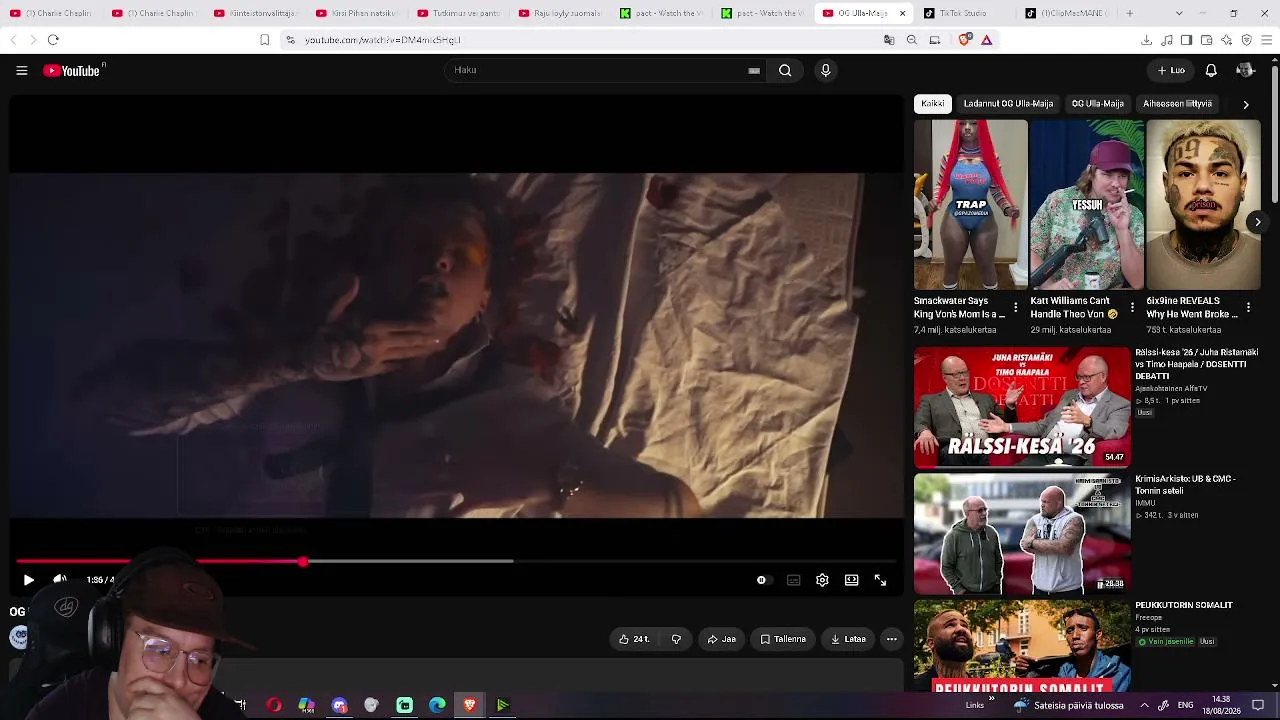Open browser downloads

[x=1146, y=40]
